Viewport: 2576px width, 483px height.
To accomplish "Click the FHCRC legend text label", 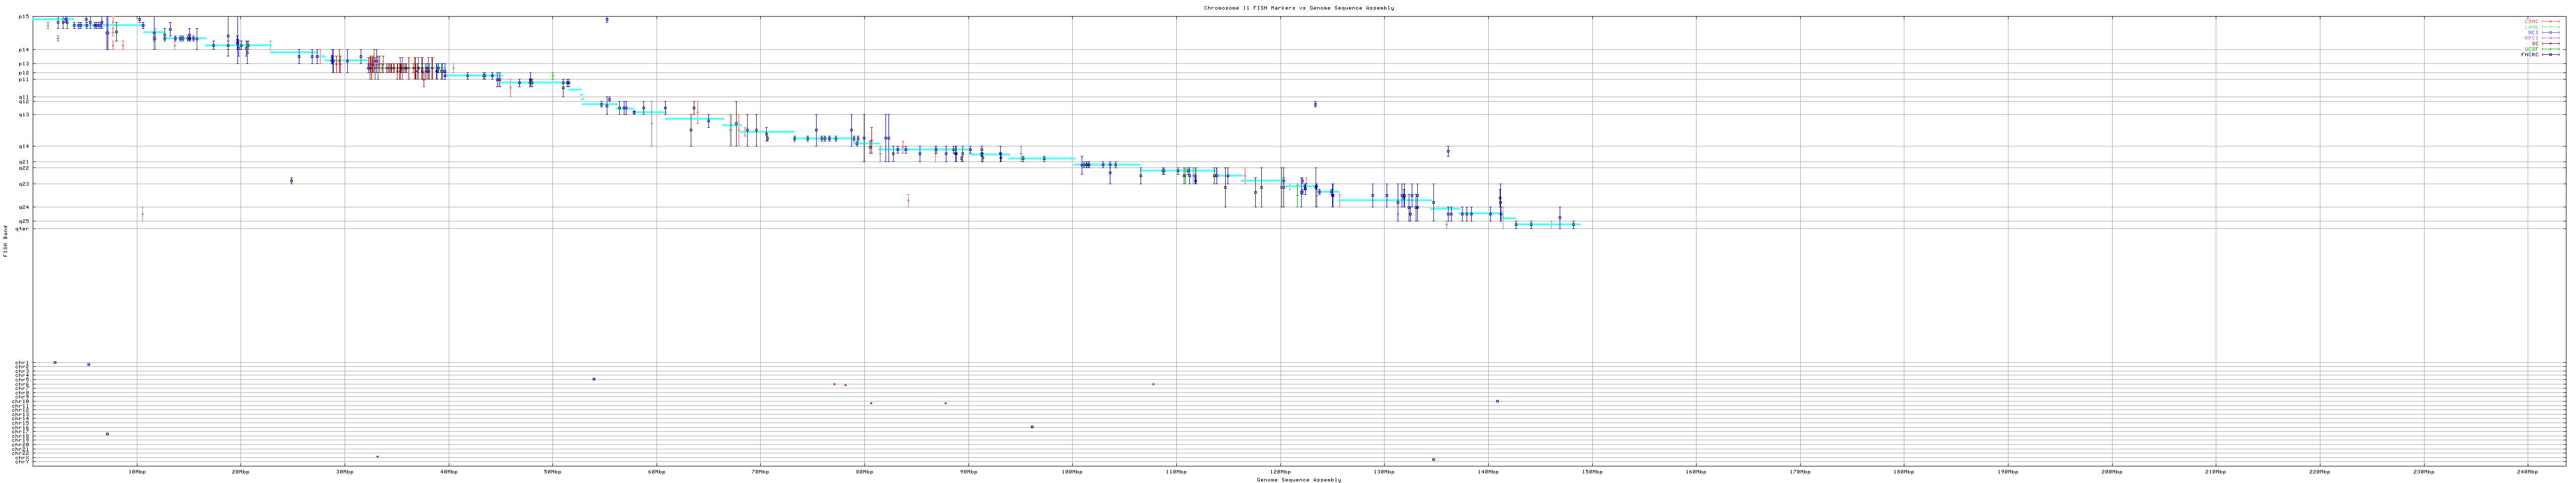I will (x=2530, y=55).
